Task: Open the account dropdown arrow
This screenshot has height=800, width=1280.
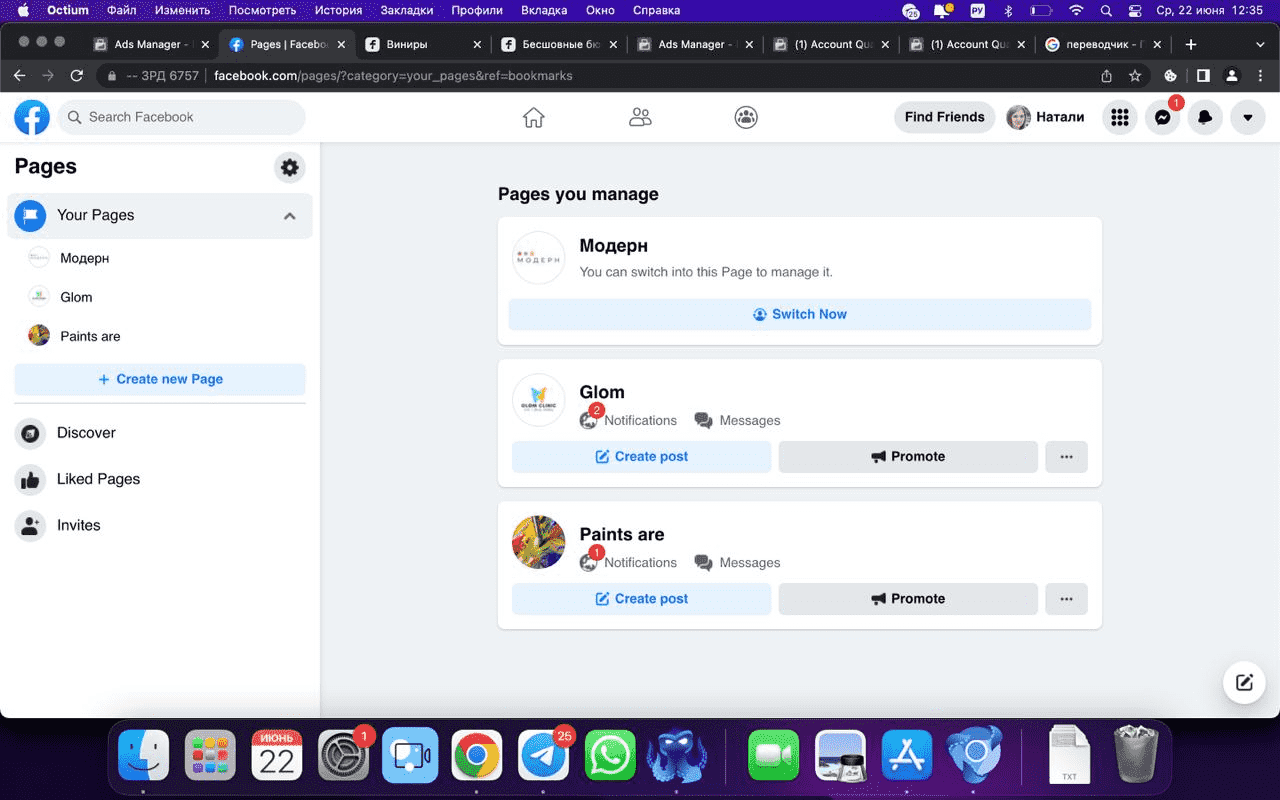Action: (x=1247, y=117)
